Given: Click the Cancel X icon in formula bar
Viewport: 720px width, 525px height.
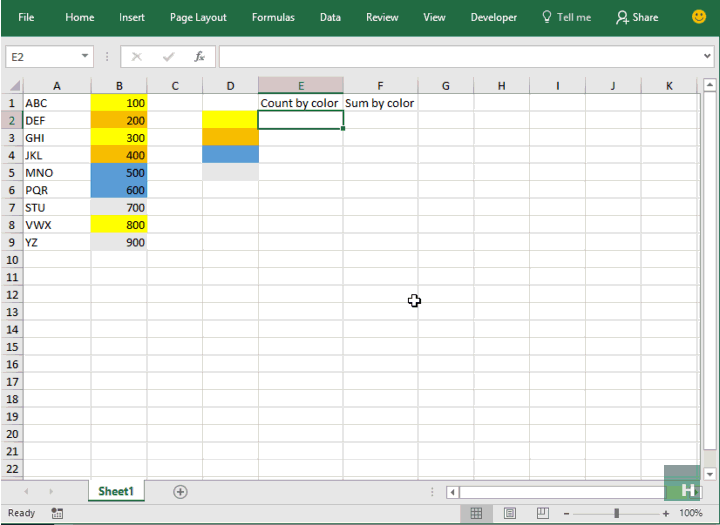Looking at the screenshot, I should [x=136, y=56].
